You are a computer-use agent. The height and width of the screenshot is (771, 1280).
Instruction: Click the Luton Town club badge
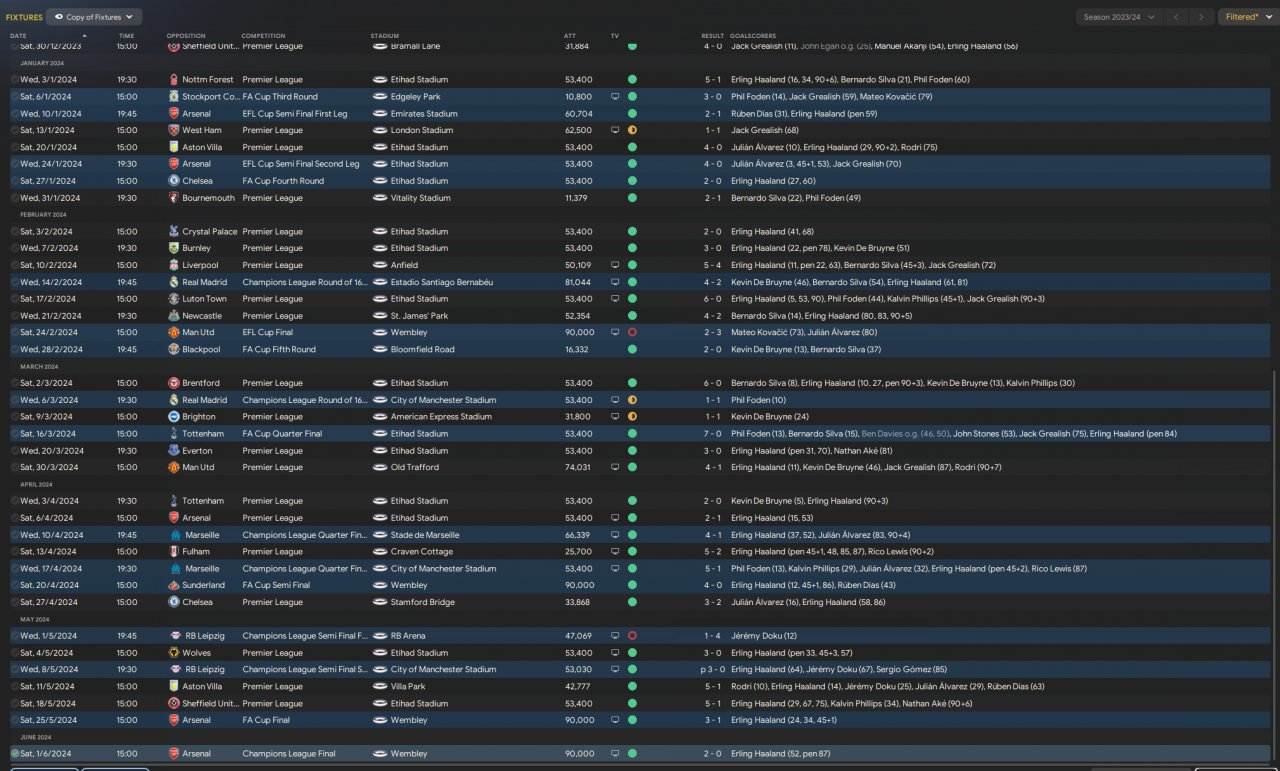[x=174, y=299]
